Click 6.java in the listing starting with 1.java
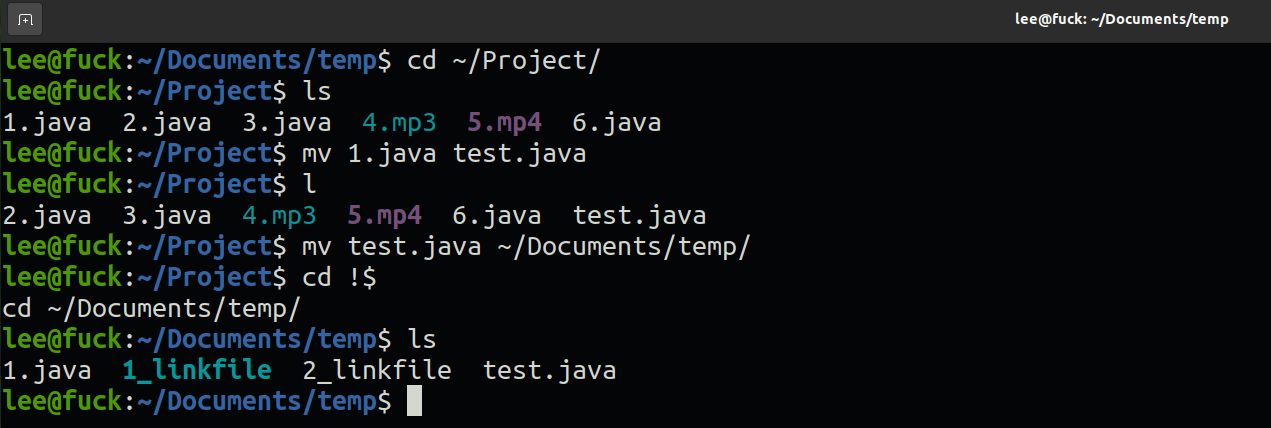This screenshot has width=1271, height=428. (x=617, y=123)
